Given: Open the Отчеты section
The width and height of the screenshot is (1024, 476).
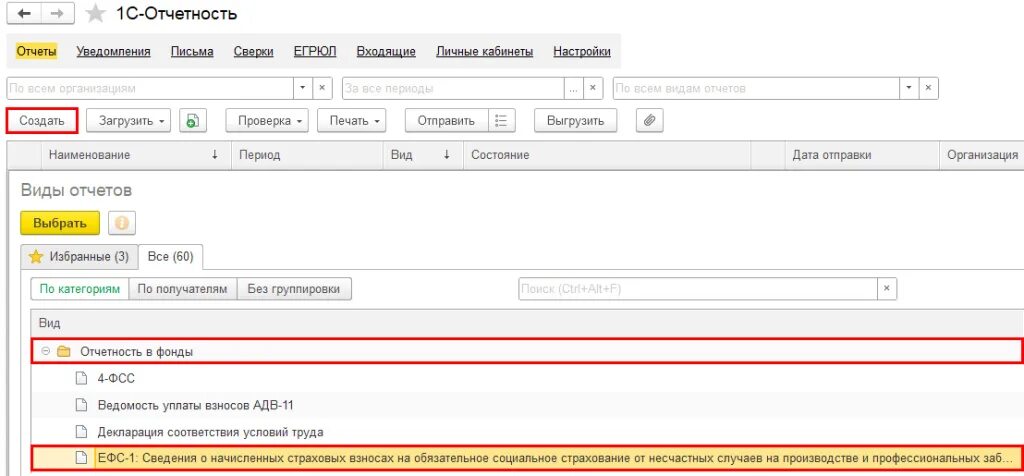Looking at the screenshot, I should point(37,52).
